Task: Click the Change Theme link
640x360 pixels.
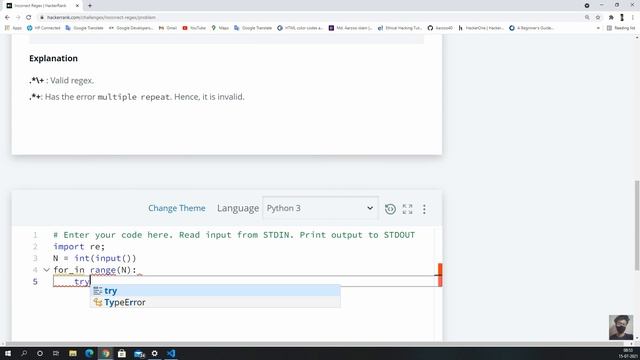Action: point(177,208)
